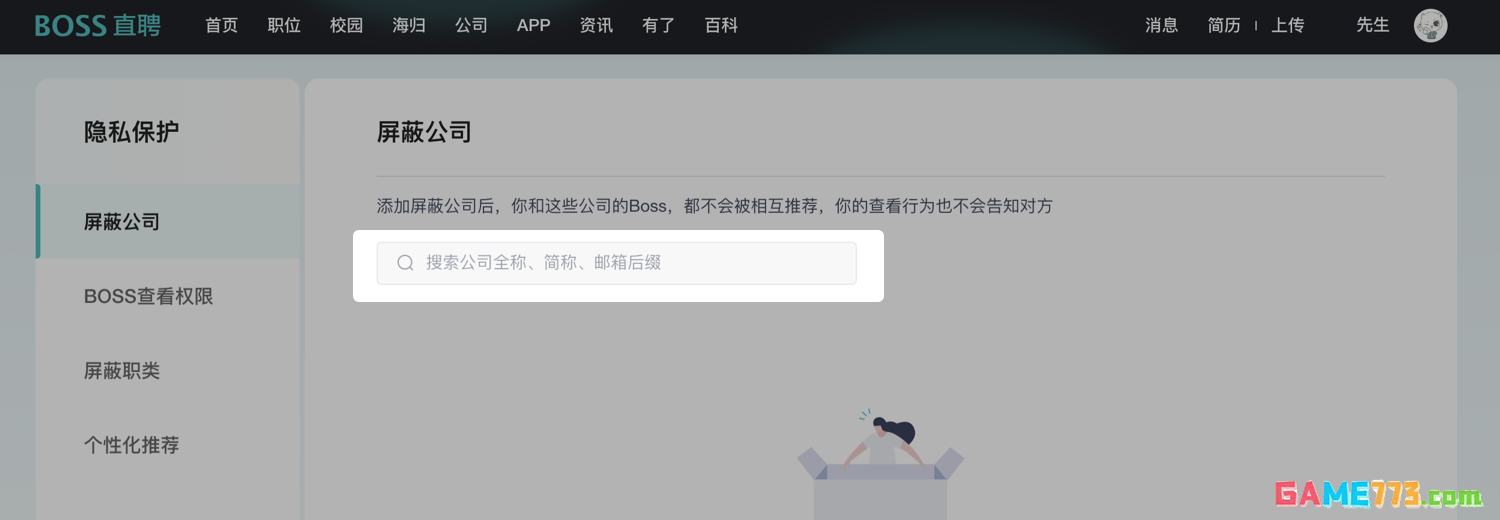Viewport: 1500px width, 520px height.
Task: Open 消息 messages link
Action: pos(1161,26)
